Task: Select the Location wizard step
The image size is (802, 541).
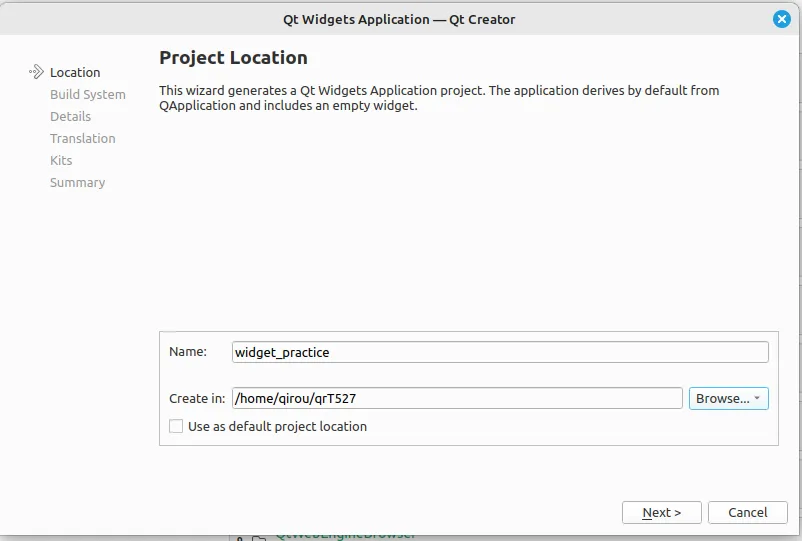Action: tap(75, 72)
